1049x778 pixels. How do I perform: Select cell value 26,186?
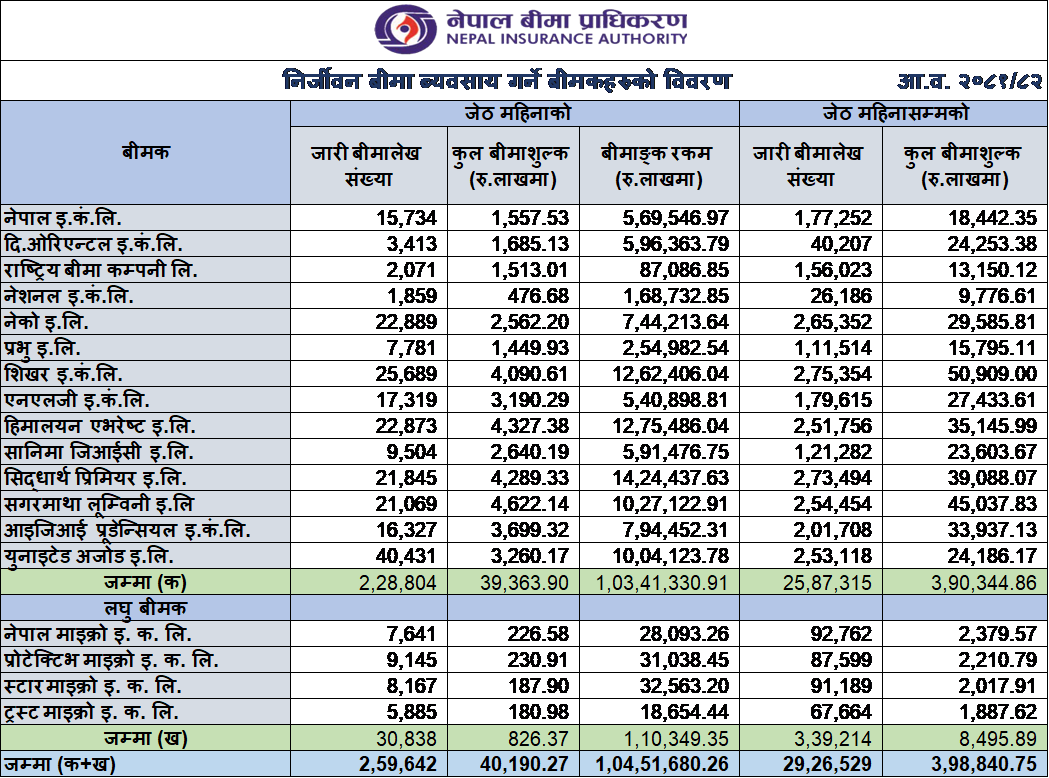pos(842,296)
